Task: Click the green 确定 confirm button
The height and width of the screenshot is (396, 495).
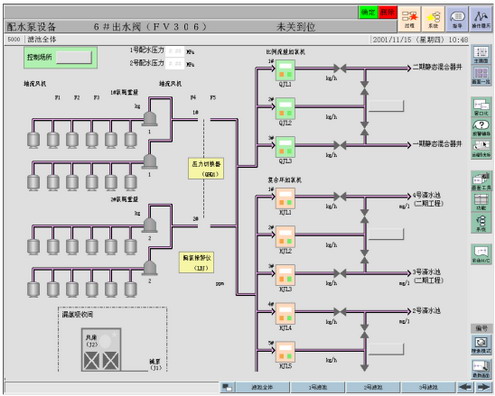Action: [x=368, y=13]
